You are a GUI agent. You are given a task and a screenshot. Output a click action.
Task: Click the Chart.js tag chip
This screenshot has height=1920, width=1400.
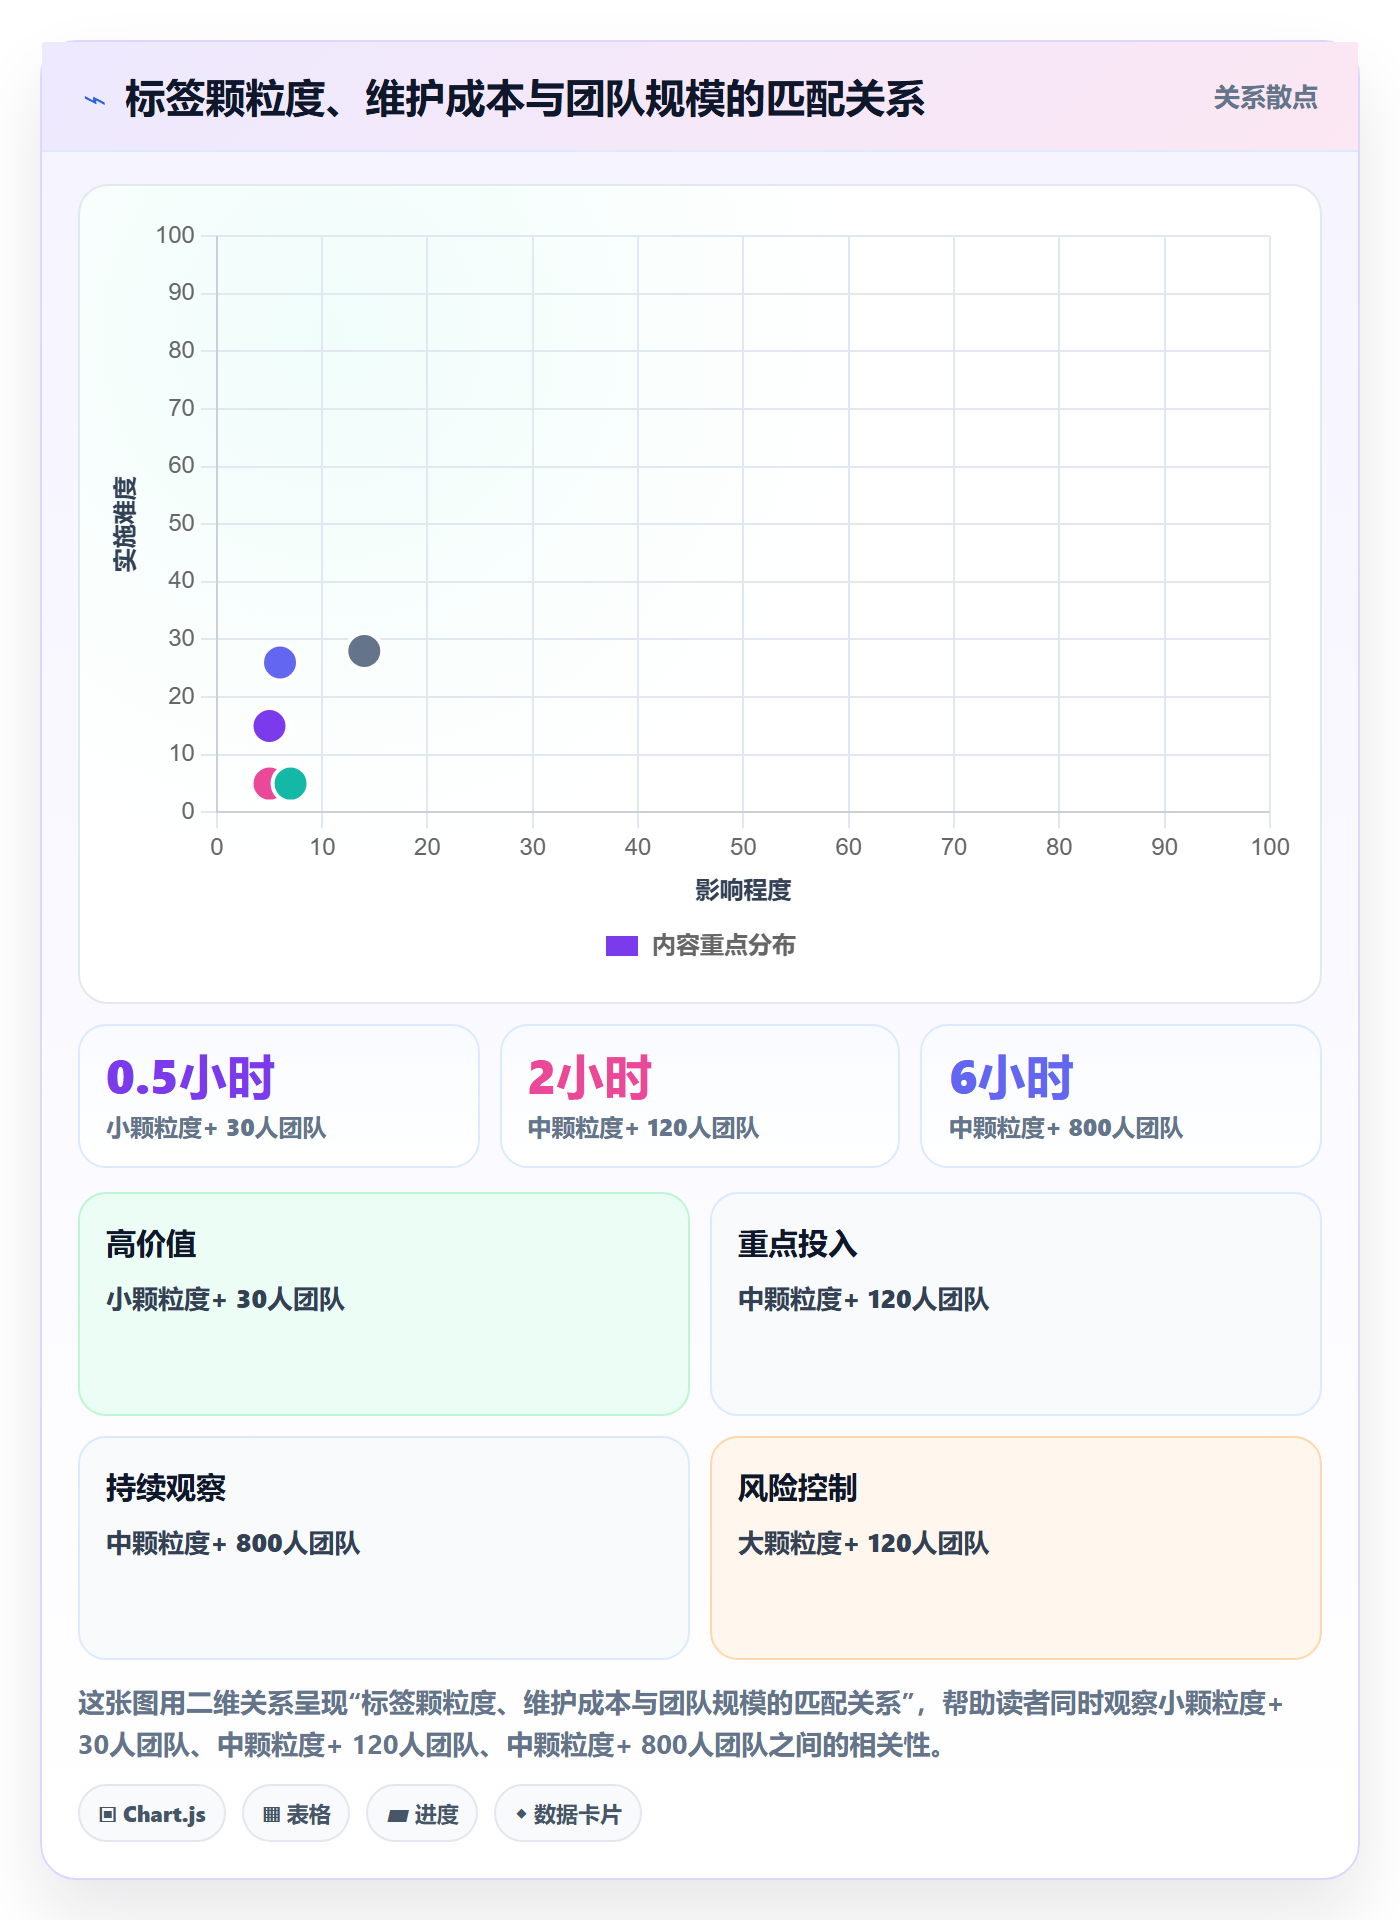[152, 1814]
